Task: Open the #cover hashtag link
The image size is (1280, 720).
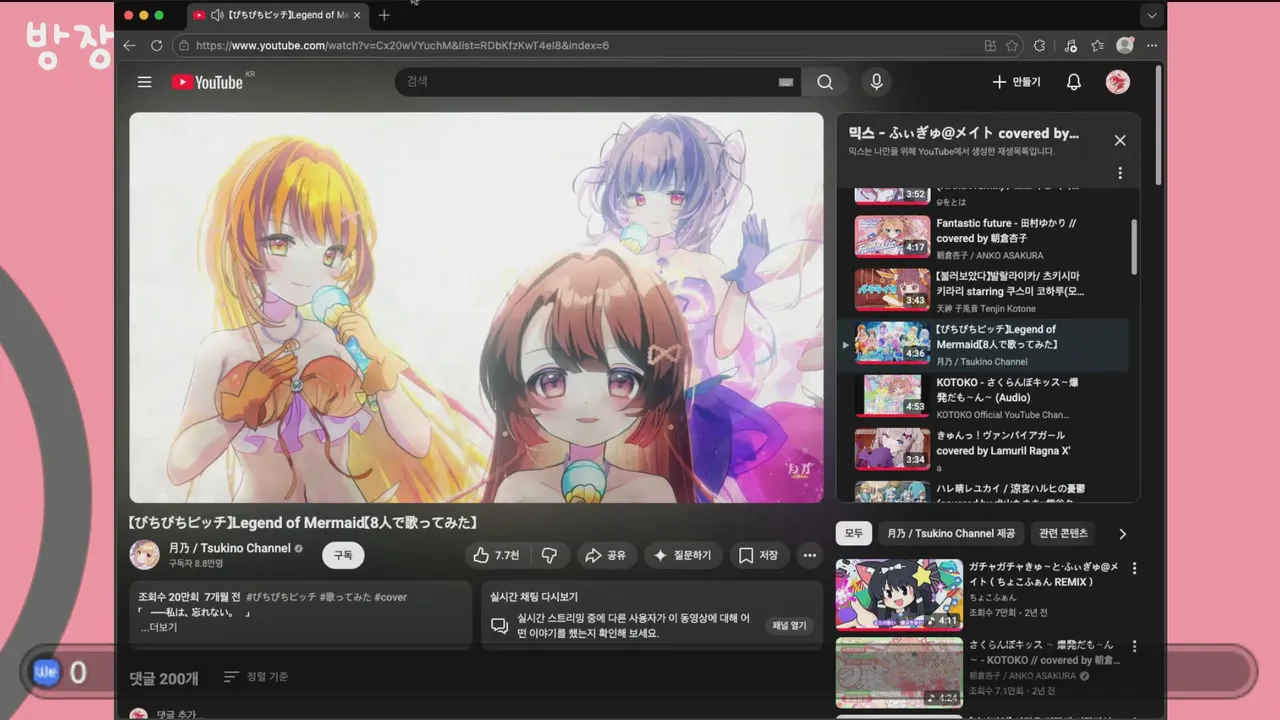Action: pyautogui.click(x=391, y=597)
